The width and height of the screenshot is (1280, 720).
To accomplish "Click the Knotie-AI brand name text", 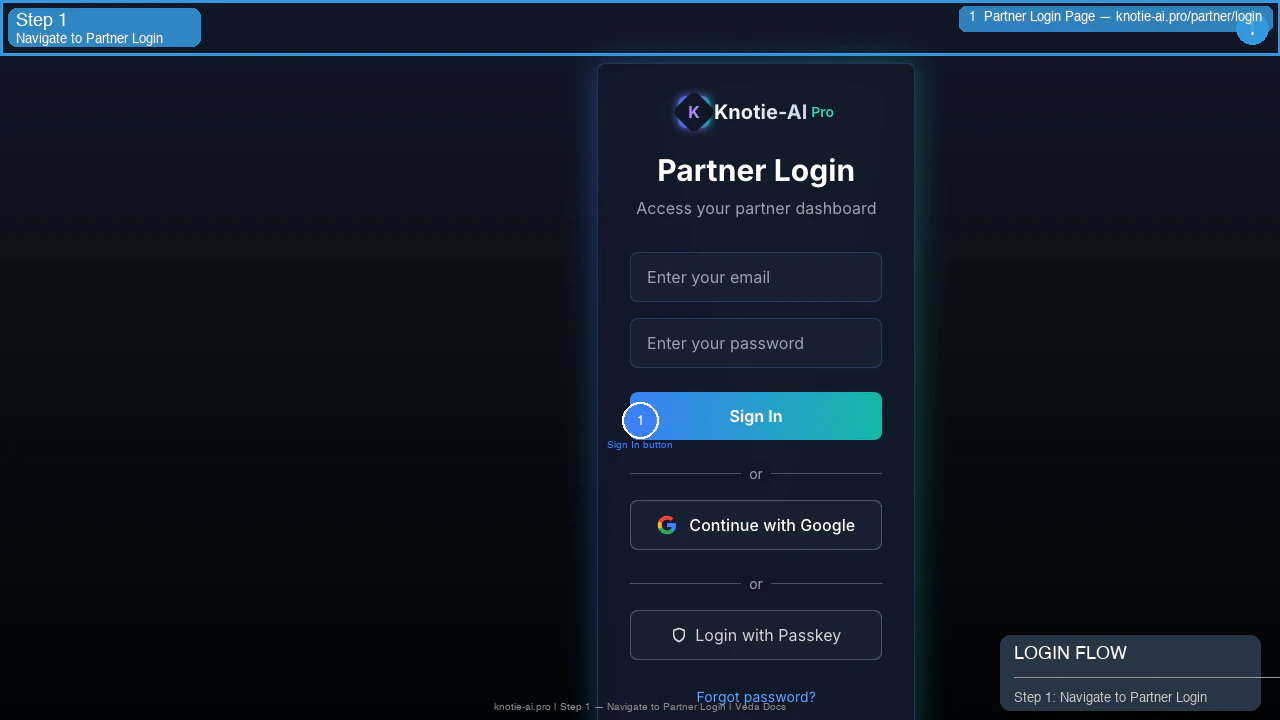I will [760, 112].
